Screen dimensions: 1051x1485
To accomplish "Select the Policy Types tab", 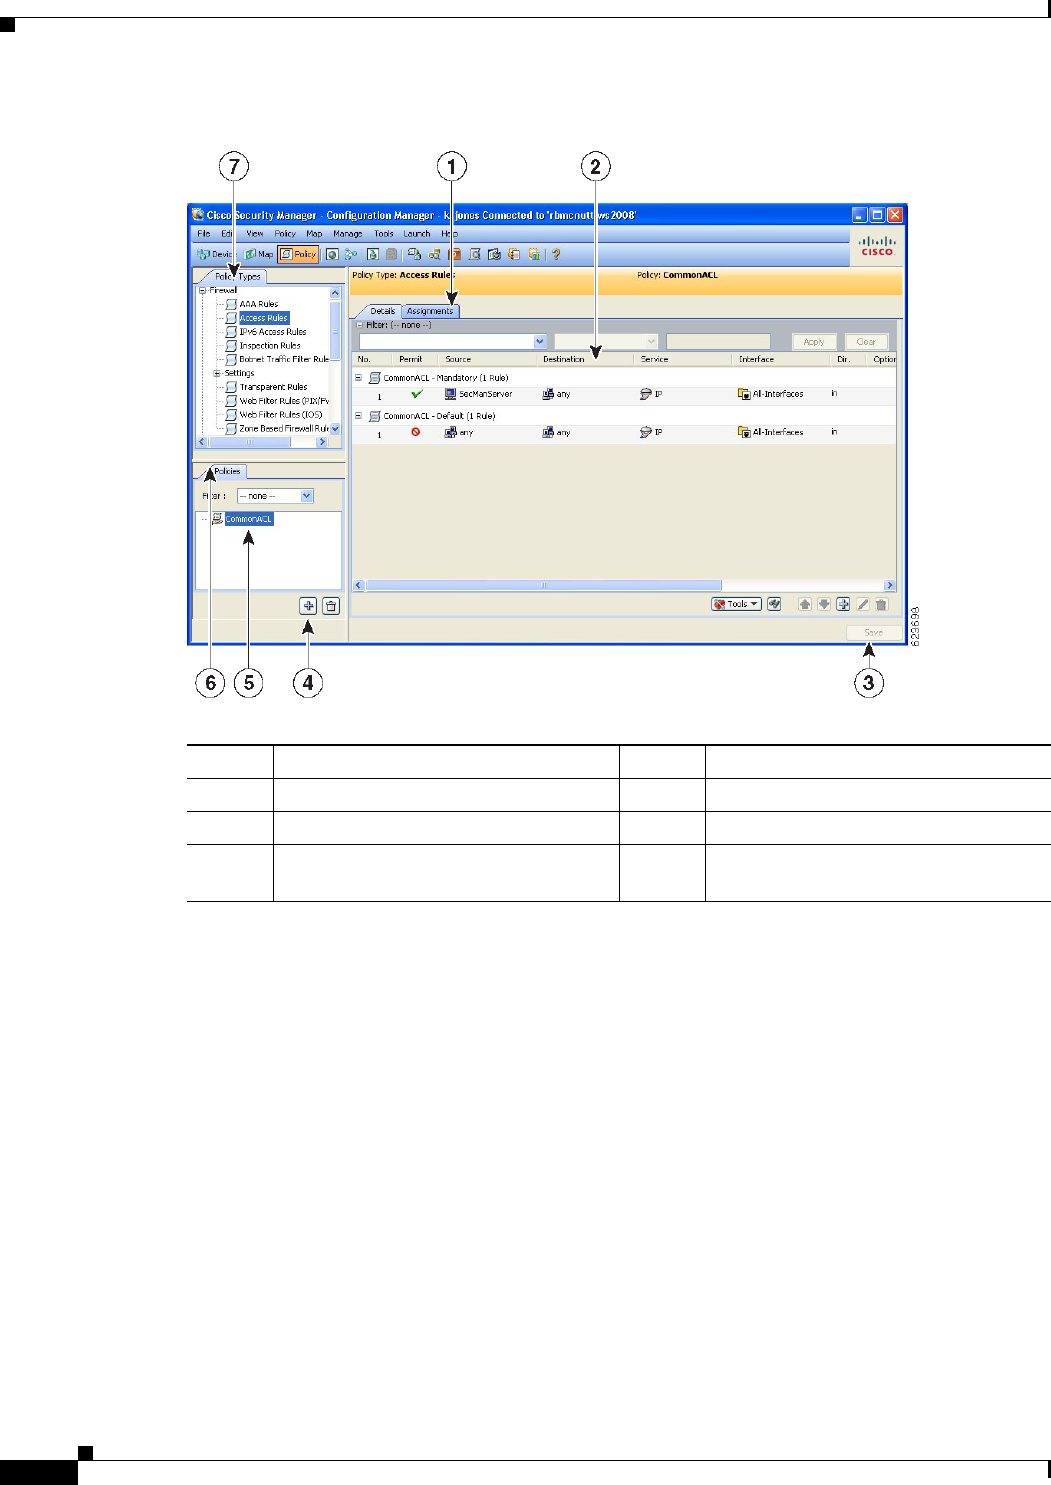I will [237, 277].
